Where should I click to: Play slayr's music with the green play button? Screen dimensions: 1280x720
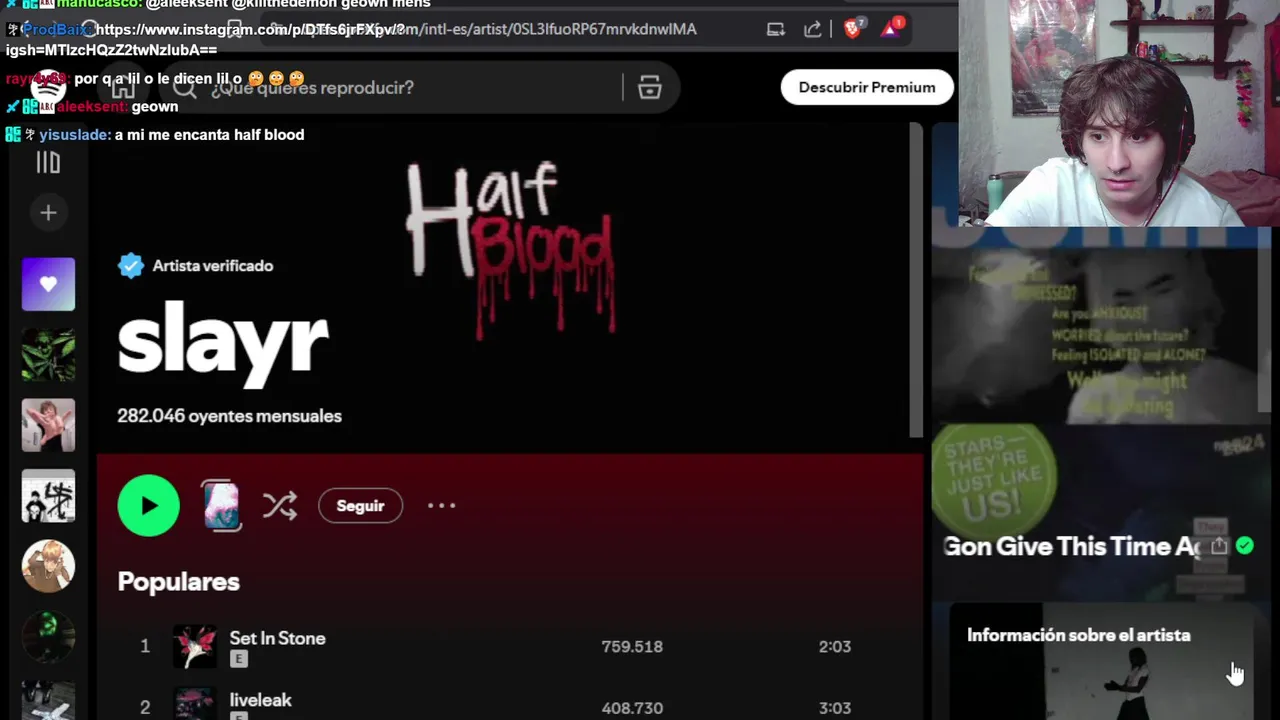coord(148,505)
